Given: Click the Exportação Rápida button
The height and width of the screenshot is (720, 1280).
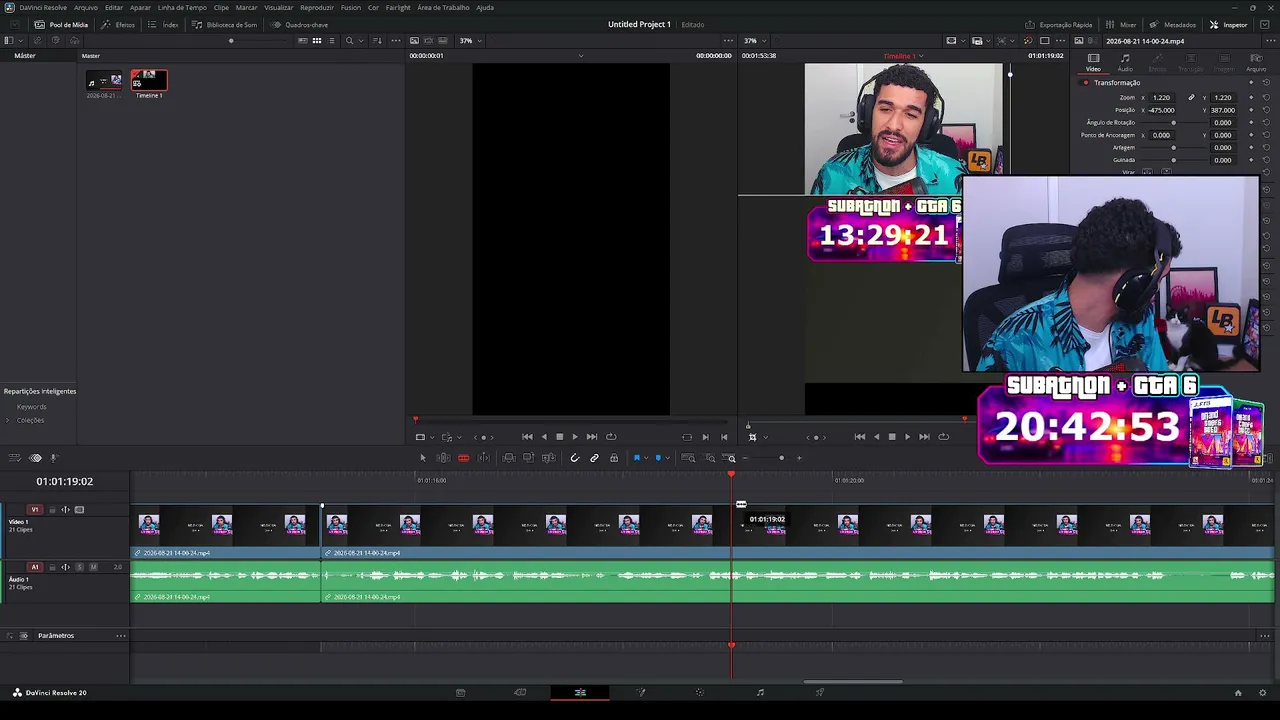Looking at the screenshot, I should pos(1059,24).
